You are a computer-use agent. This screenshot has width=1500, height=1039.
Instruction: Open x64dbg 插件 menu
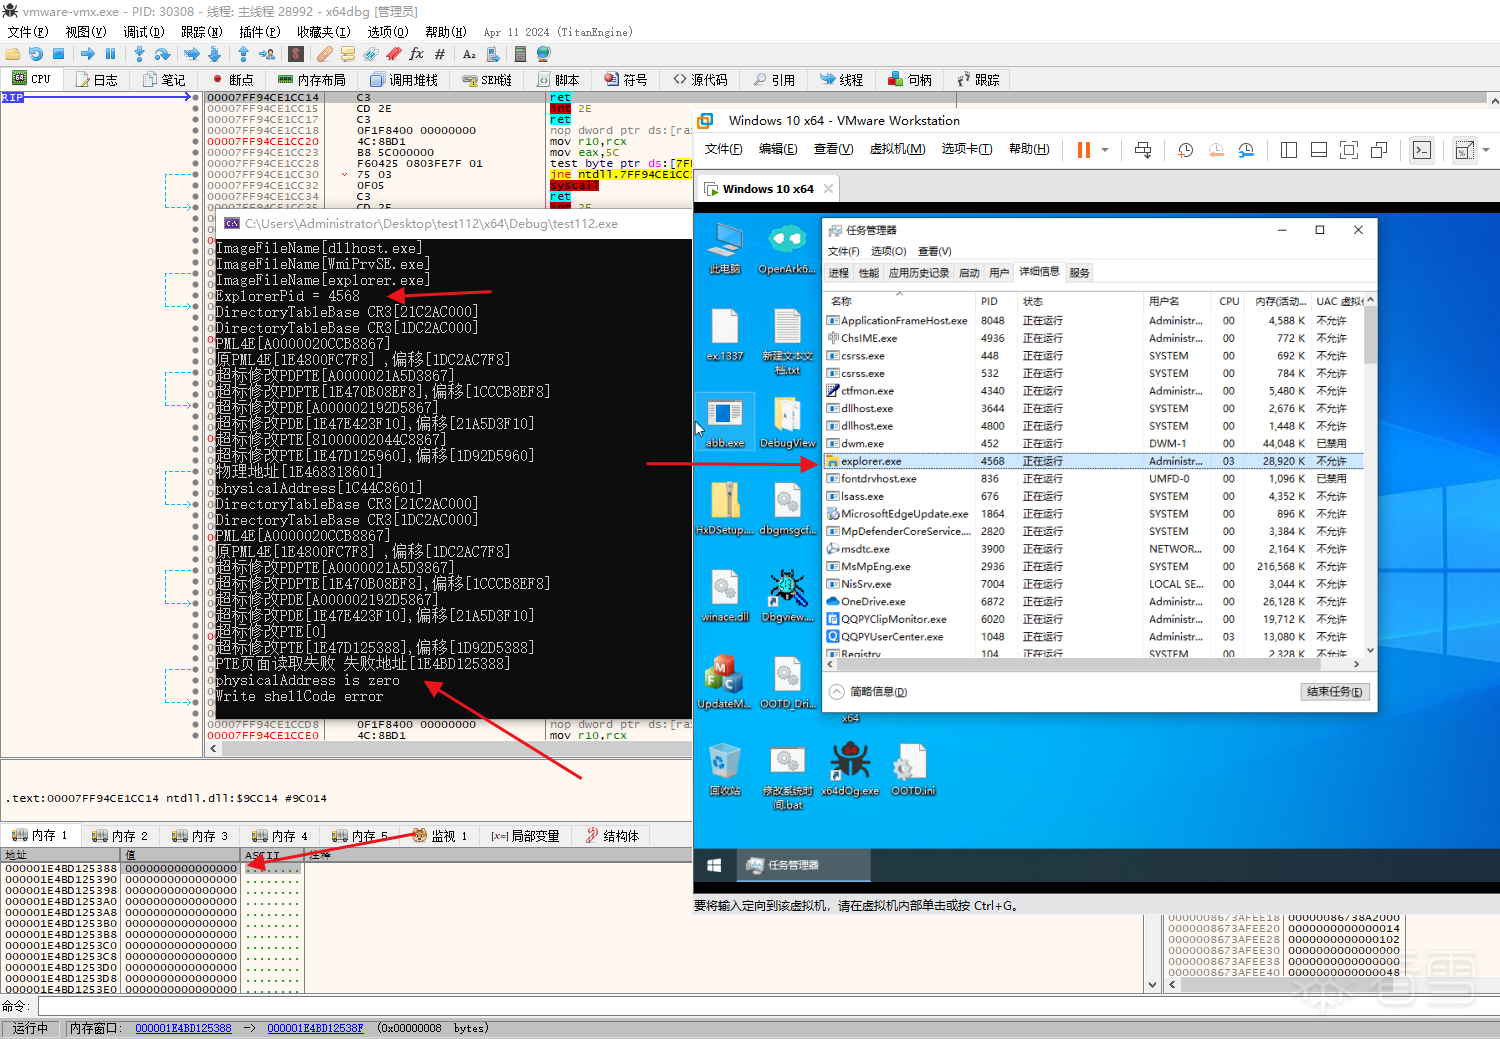(260, 32)
